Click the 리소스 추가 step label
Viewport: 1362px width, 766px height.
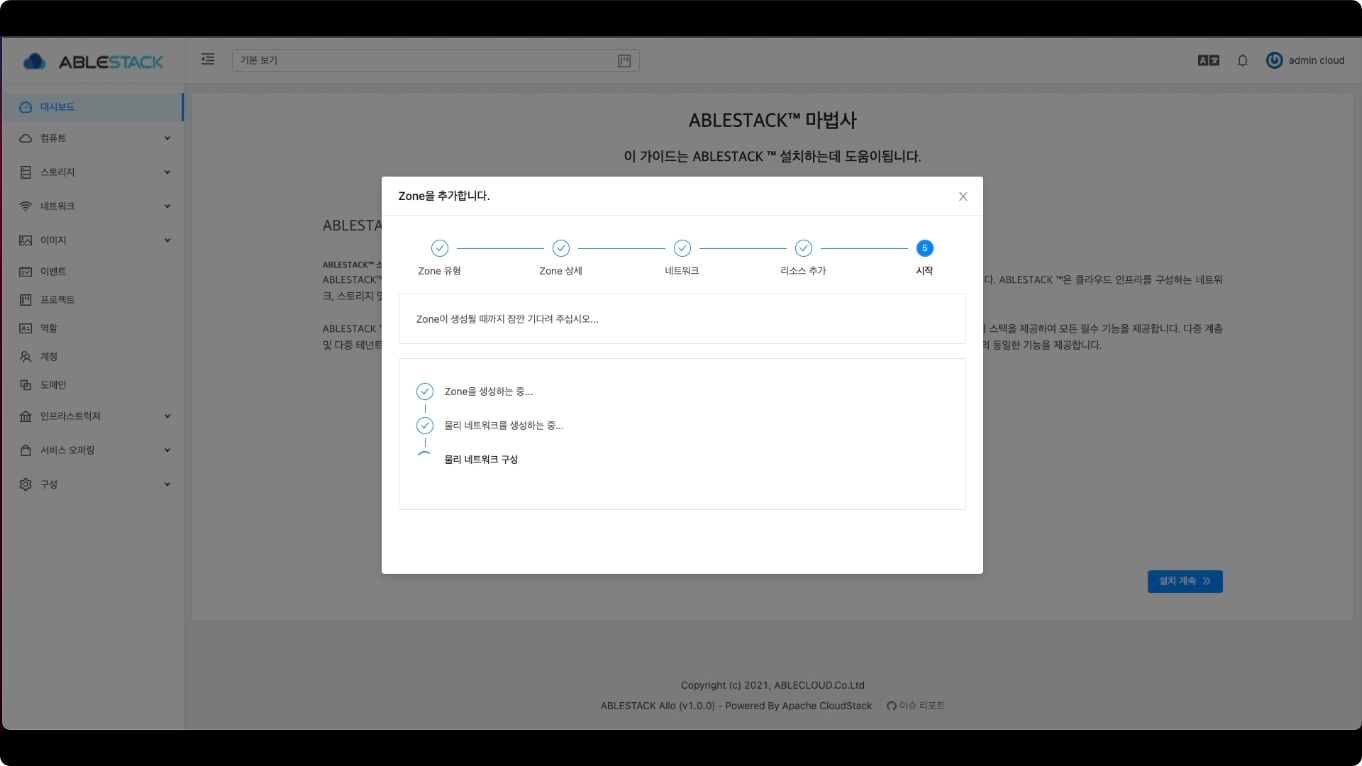[x=803, y=271]
